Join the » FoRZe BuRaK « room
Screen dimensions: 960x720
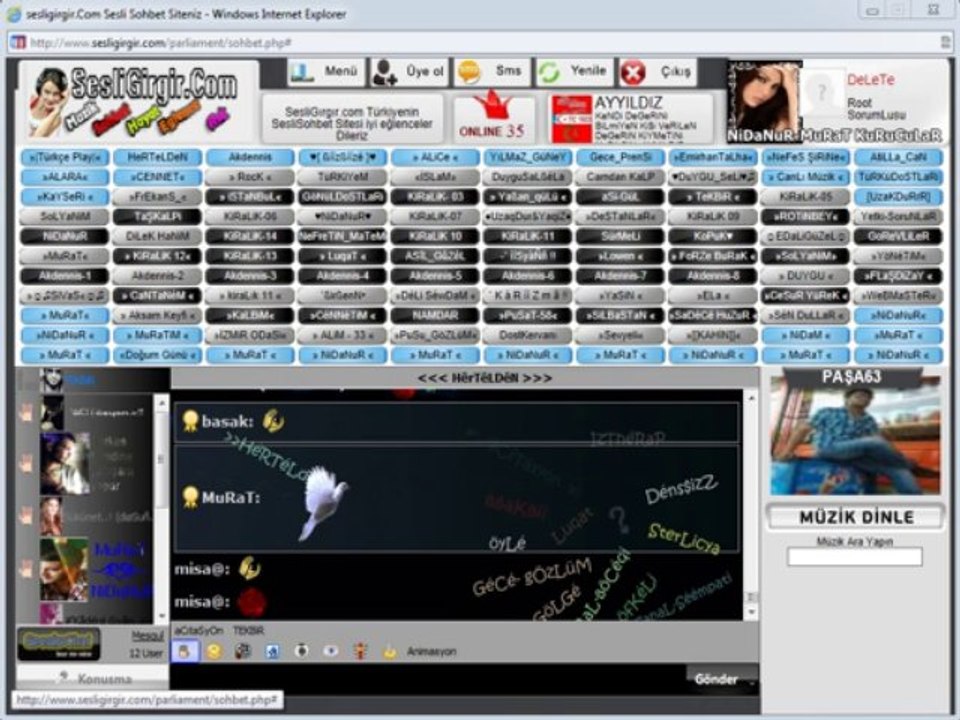(713, 256)
